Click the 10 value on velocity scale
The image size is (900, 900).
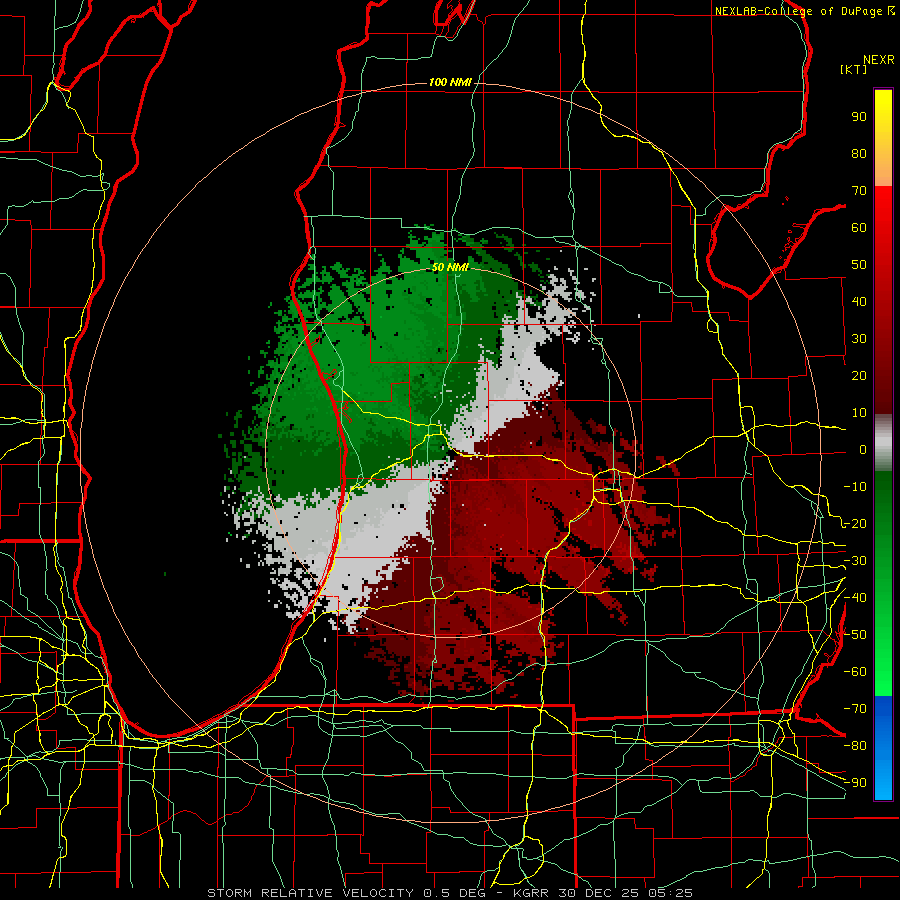(x=859, y=413)
